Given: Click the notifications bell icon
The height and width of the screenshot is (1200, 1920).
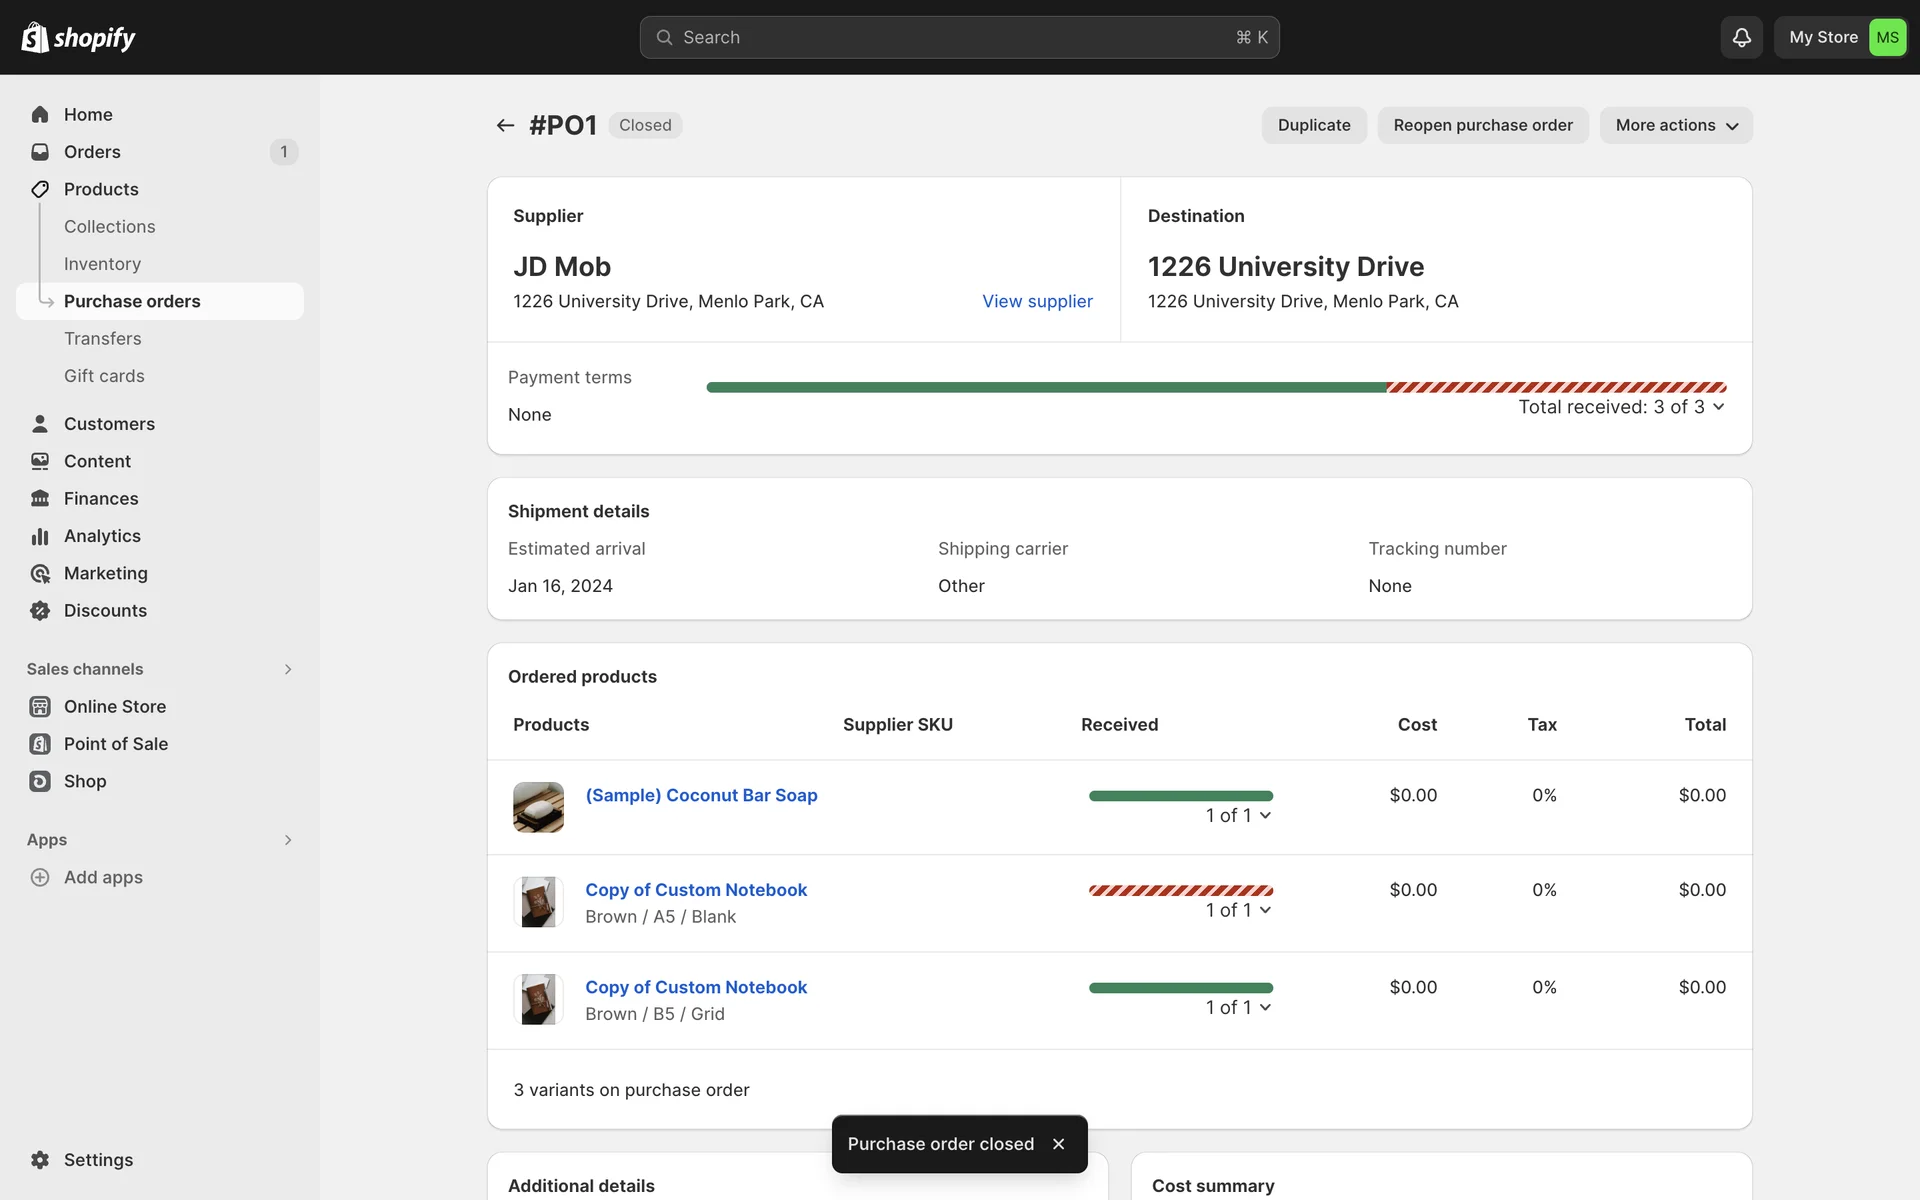Looking at the screenshot, I should coord(1741,38).
